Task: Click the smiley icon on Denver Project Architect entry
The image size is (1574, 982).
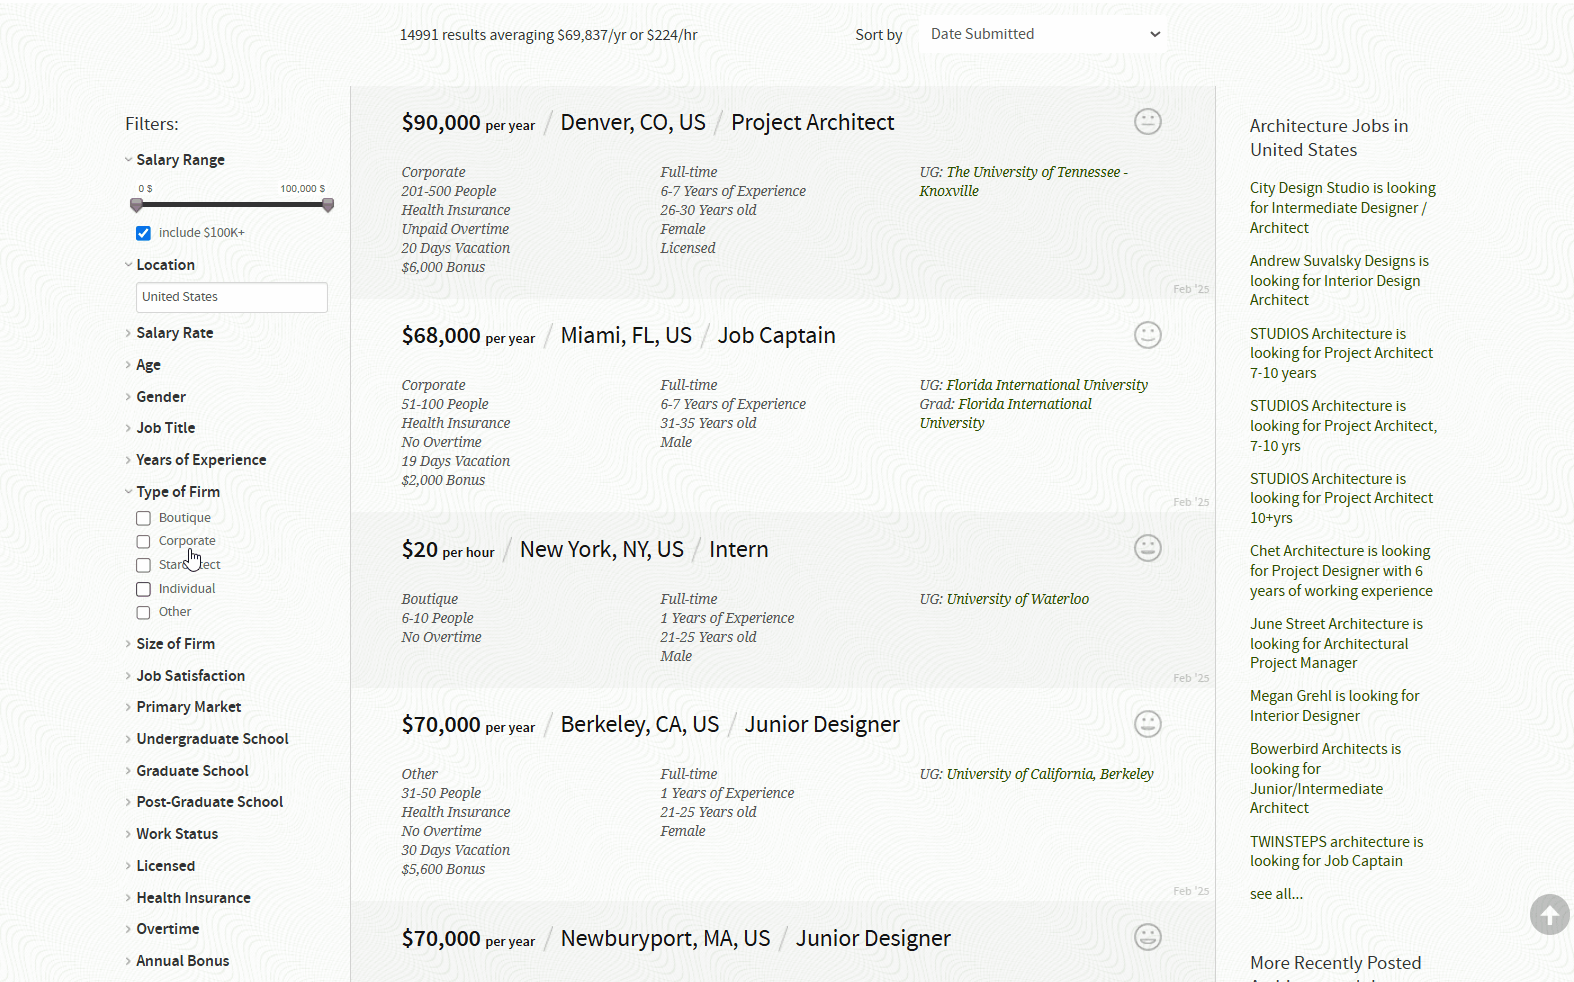Action: (x=1147, y=122)
